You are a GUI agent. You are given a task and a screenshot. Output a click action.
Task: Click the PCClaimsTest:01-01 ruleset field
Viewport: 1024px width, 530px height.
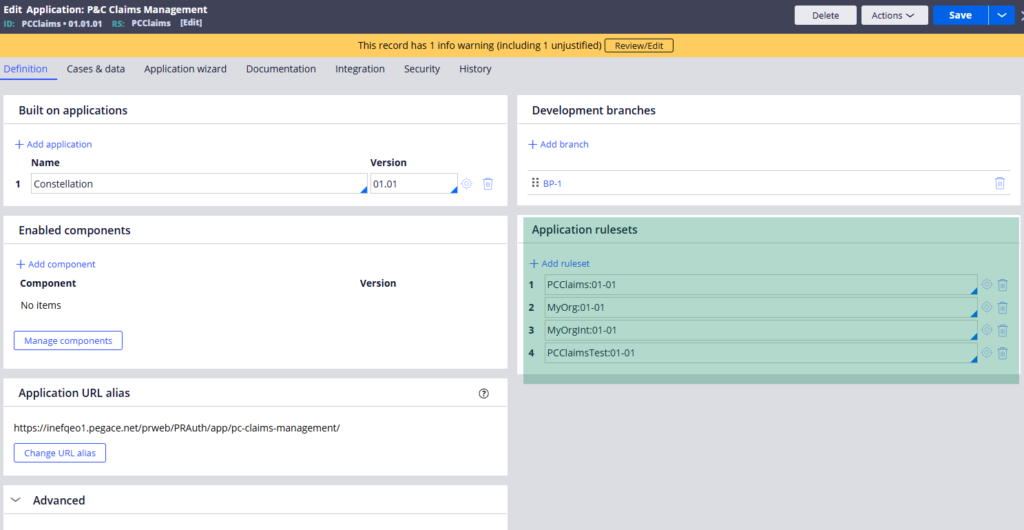point(761,353)
